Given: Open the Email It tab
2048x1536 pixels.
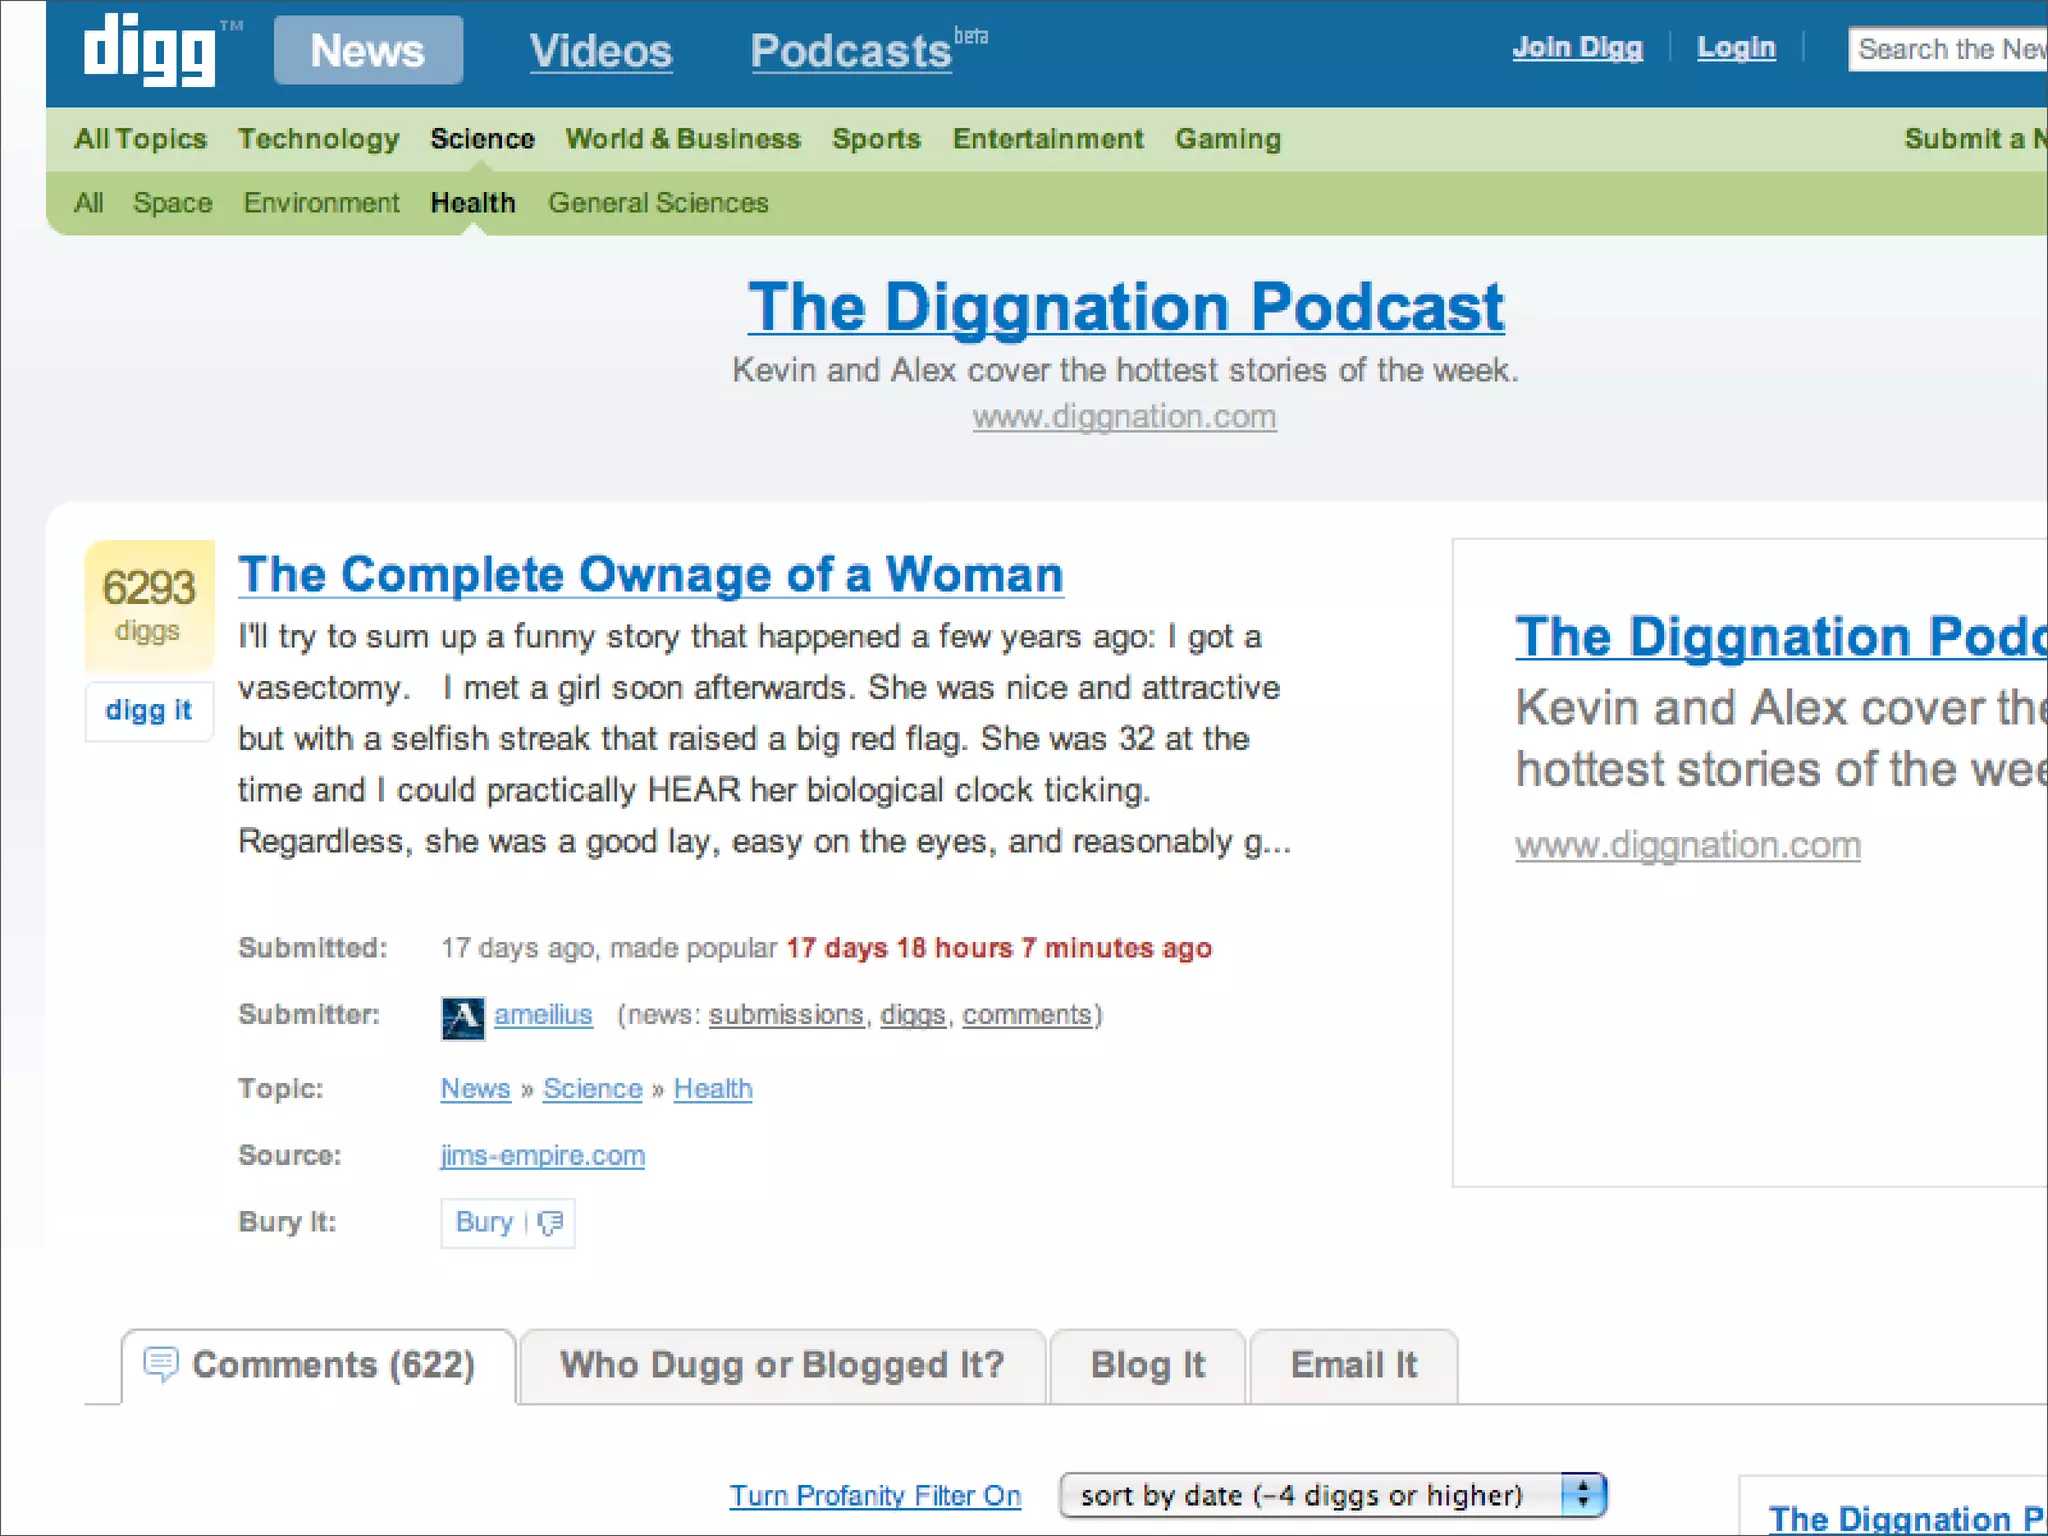Looking at the screenshot, I should coord(1354,1366).
